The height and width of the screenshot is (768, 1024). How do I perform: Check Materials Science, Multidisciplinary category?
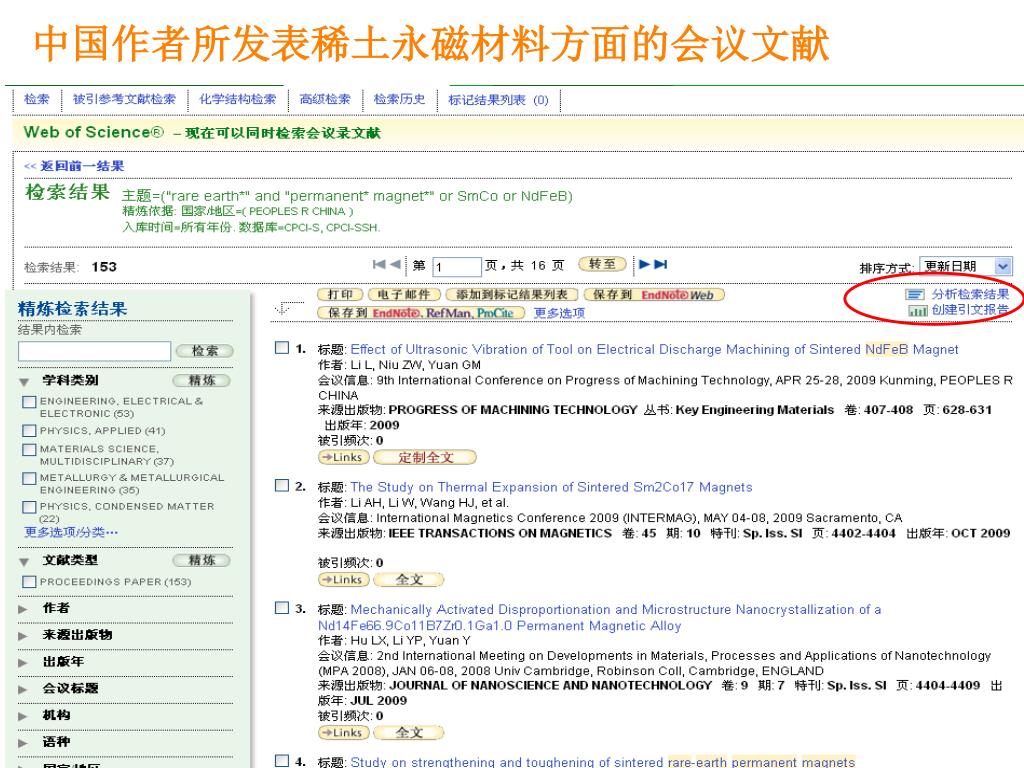click(x=29, y=449)
